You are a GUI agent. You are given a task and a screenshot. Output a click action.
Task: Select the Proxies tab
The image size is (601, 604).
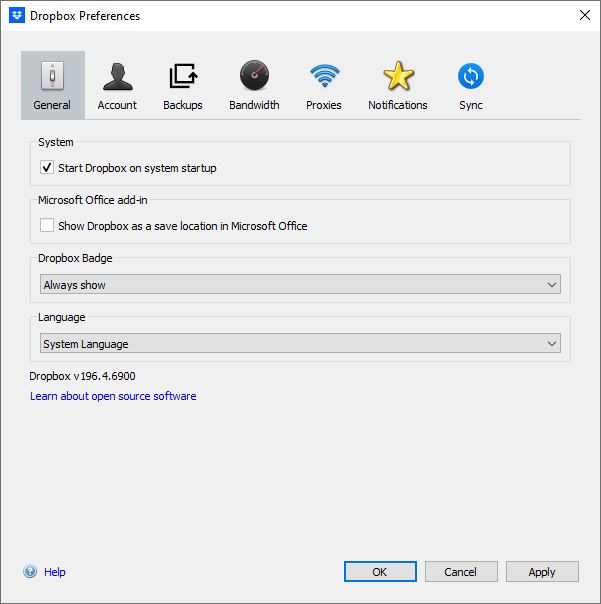point(324,85)
